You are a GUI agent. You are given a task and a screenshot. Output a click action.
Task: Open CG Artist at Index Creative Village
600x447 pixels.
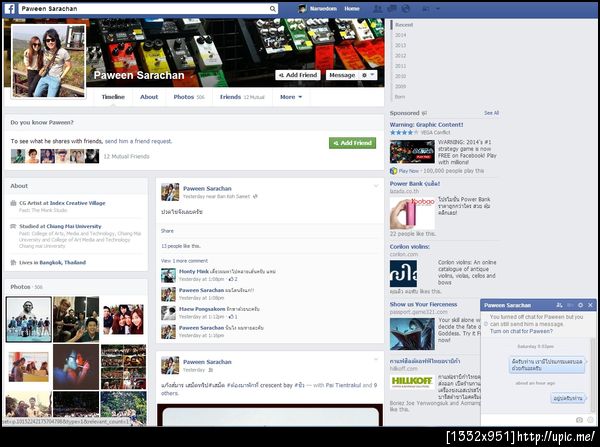click(62, 203)
